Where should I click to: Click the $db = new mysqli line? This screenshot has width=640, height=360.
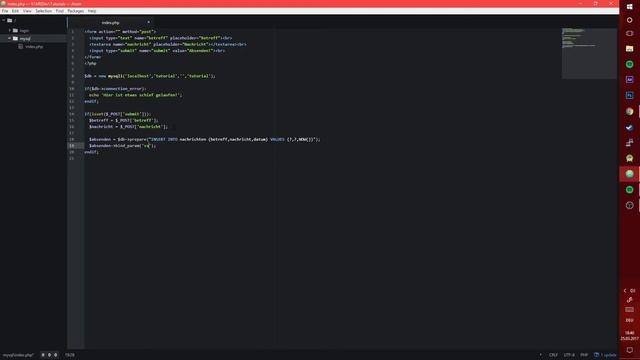coord(149,76)
